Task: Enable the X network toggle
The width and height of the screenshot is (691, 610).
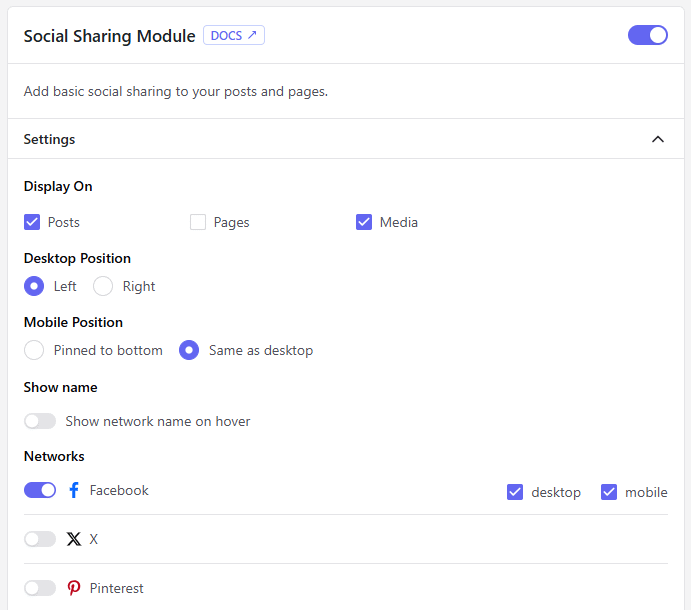Action: pos(40,539)
